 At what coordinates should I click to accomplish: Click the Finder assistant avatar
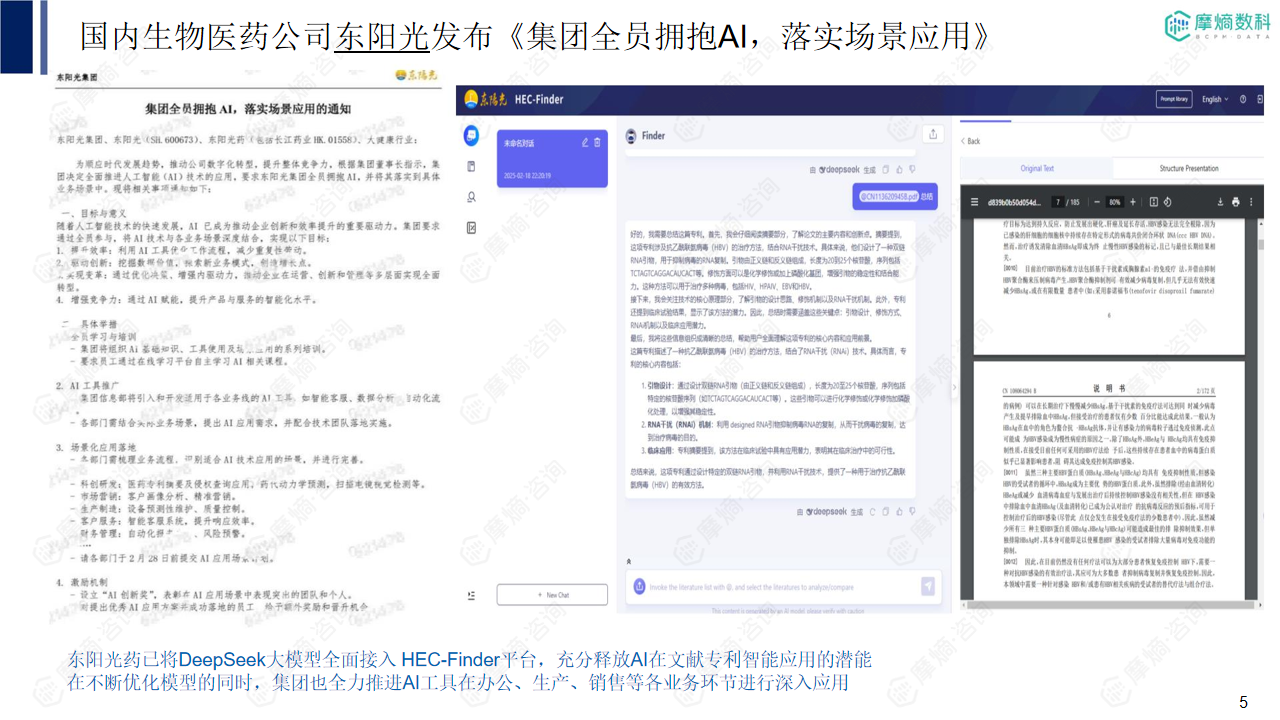tap(631, 135)
